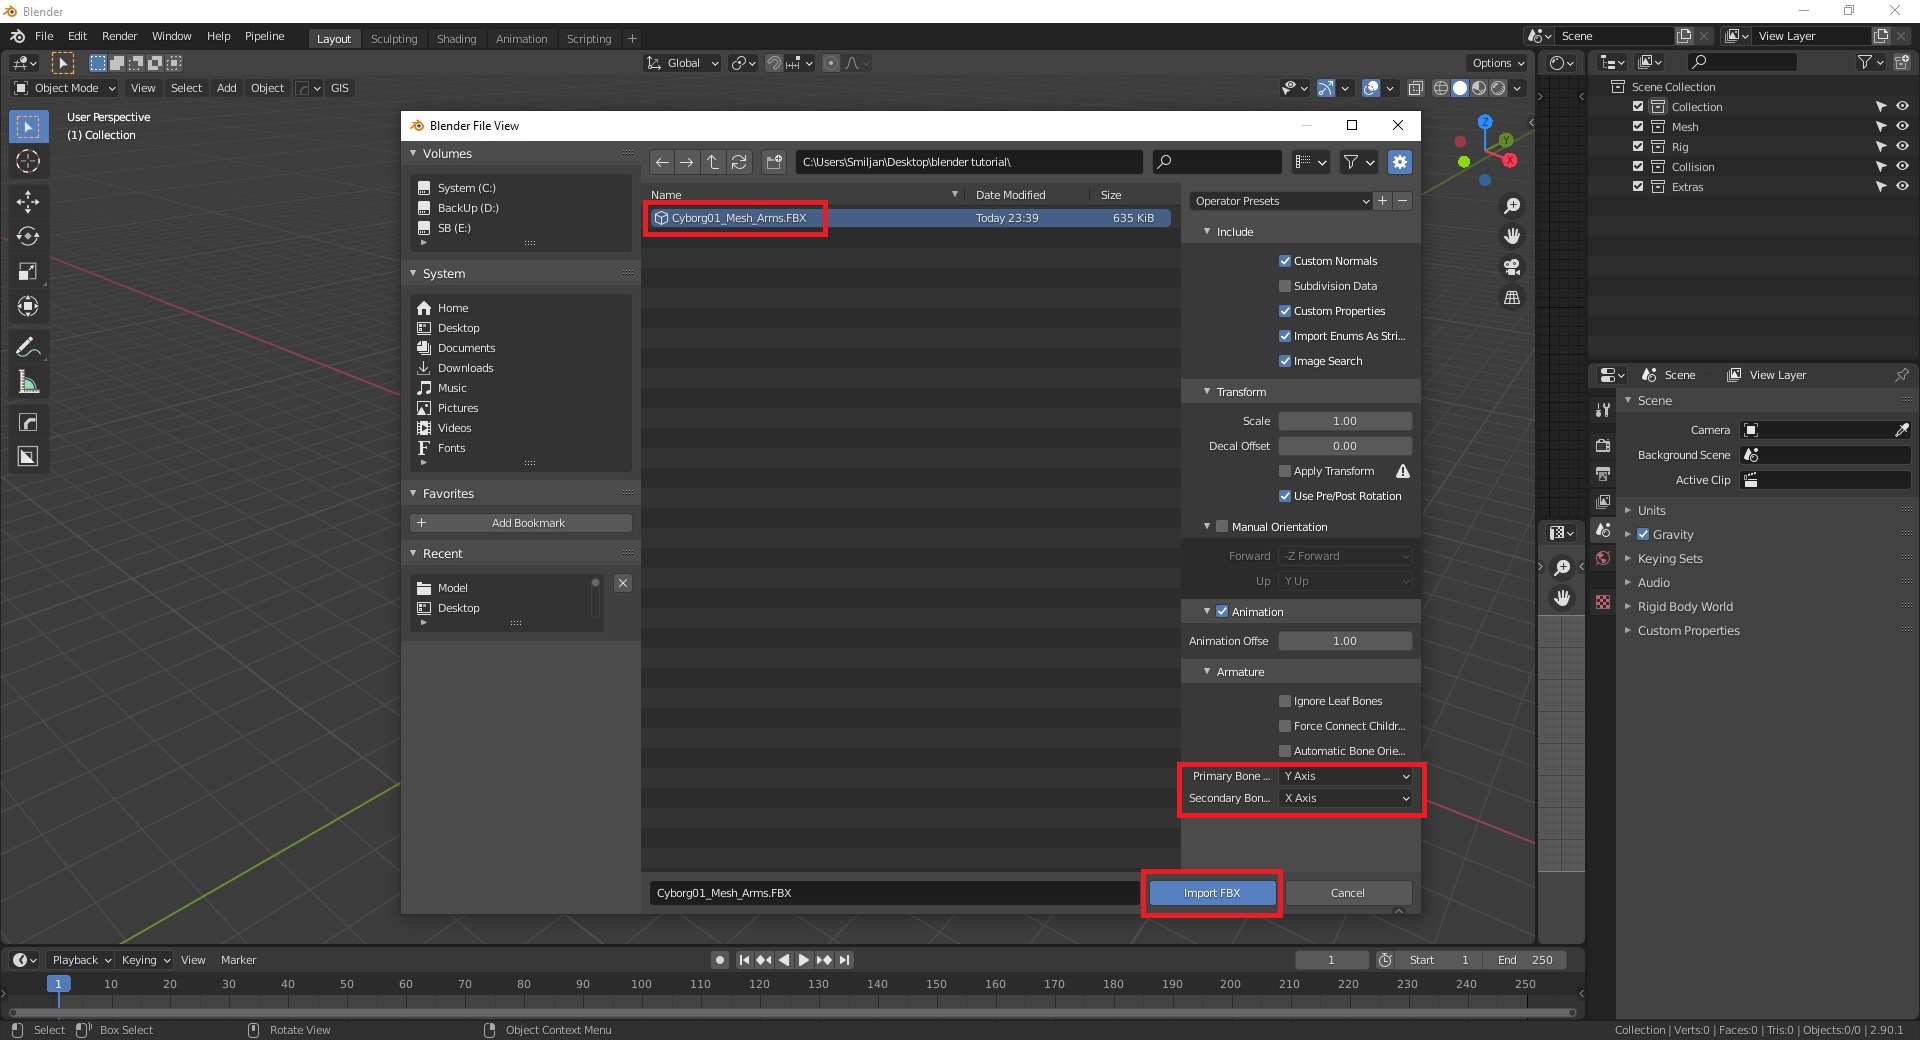Click the Import FBX button
Viewport: 1920px width, 1040px height.
coord(1211,893)
